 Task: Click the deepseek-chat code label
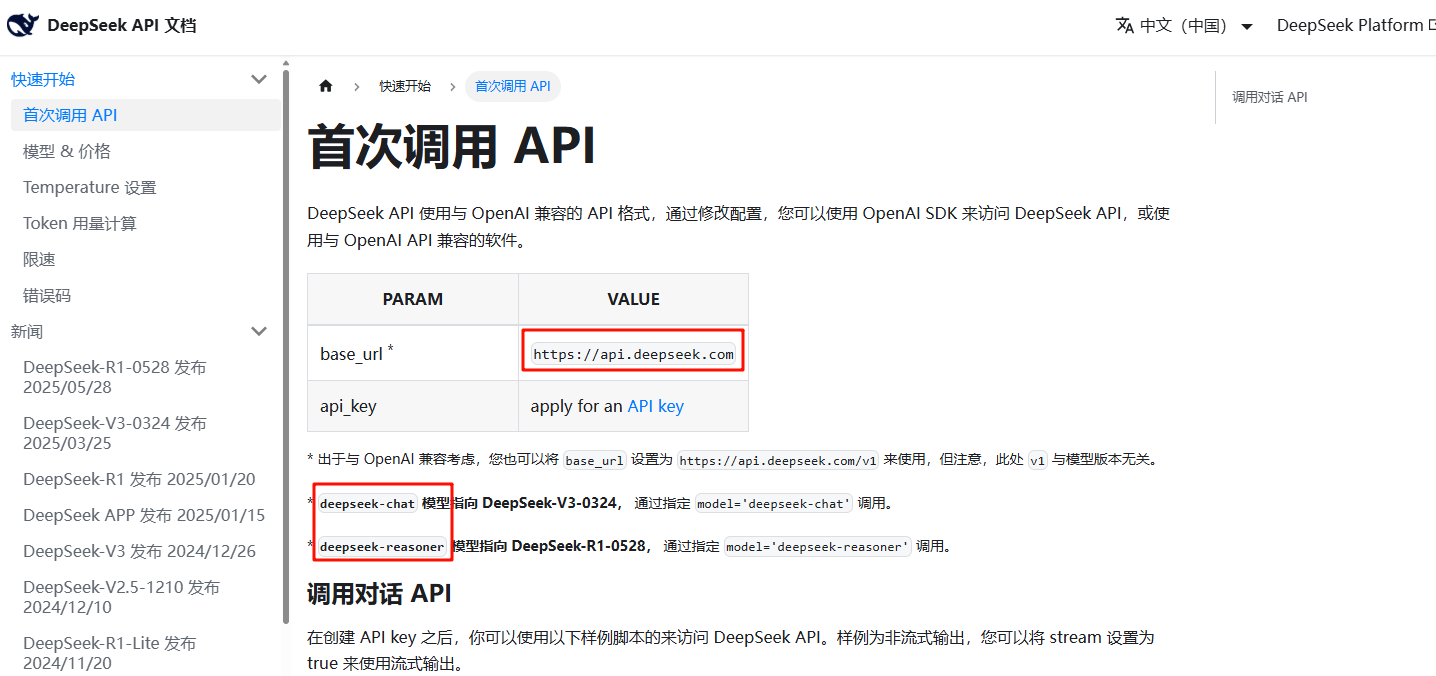[367, 504]
